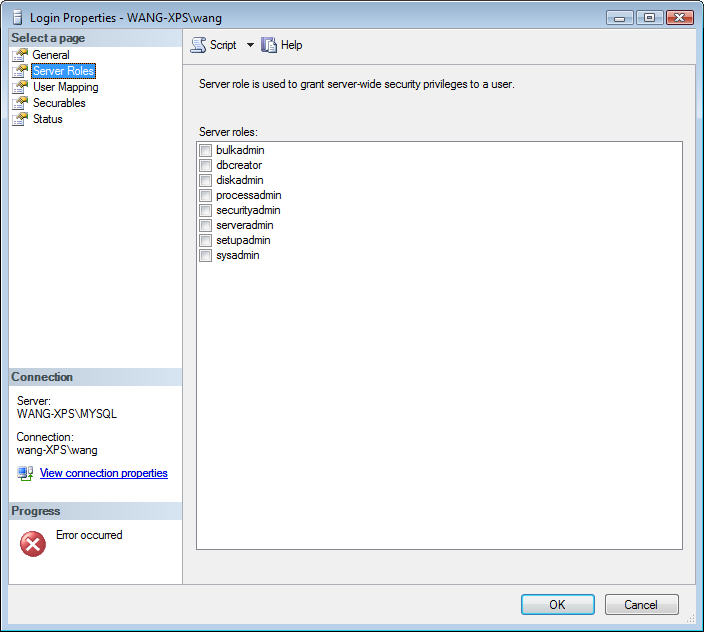The width and height of the screenshot is (704, 632).
Task: Toggle the serveradmin role checkbox
Action: point(205,225)
